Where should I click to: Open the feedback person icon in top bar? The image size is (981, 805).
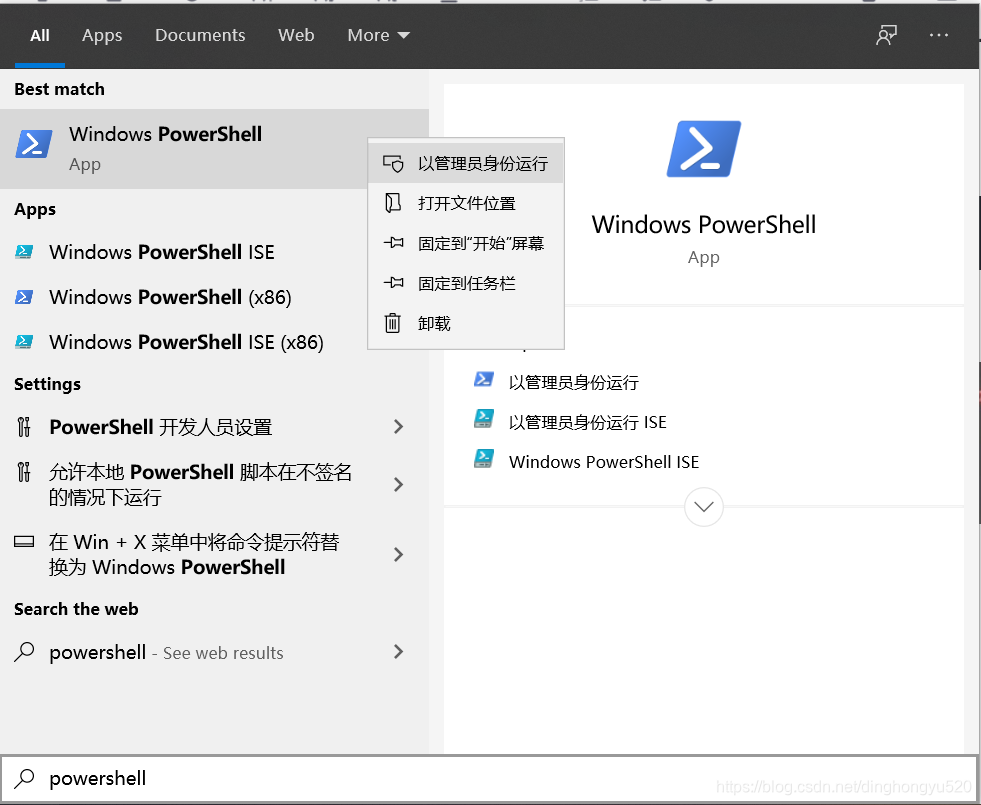pyautogui.click(x=887, y=35)
